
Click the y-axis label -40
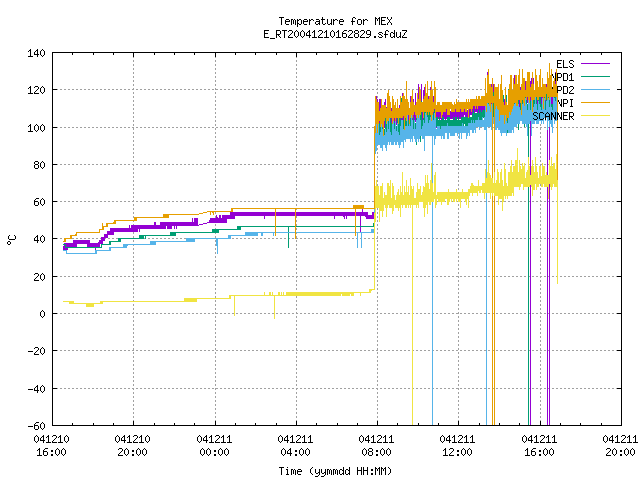[x=36, y=389]
